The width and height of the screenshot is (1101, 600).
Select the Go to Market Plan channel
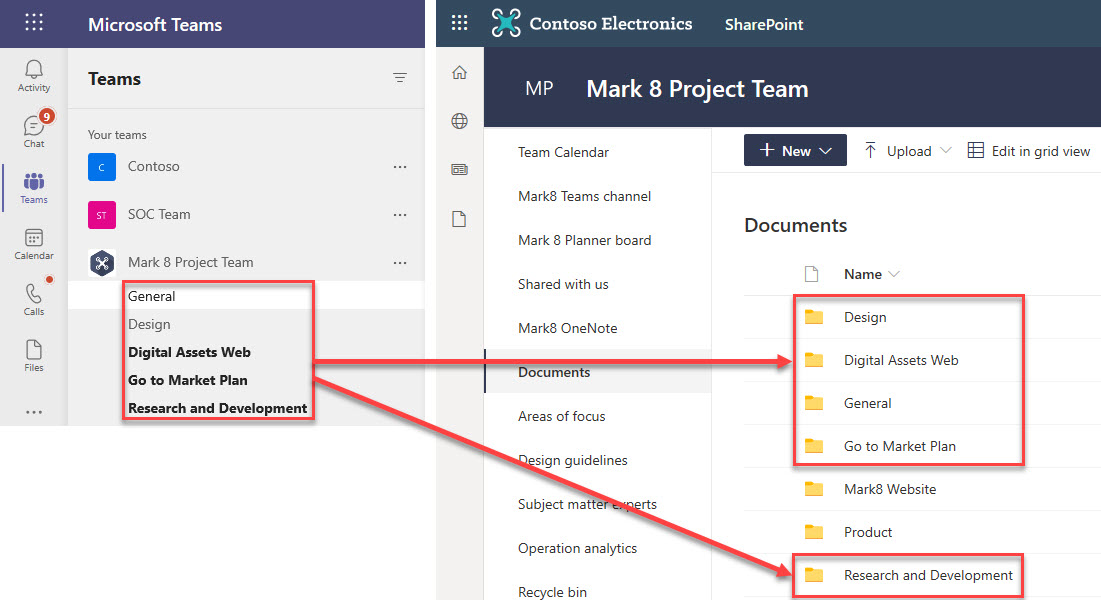coord(187,380)
